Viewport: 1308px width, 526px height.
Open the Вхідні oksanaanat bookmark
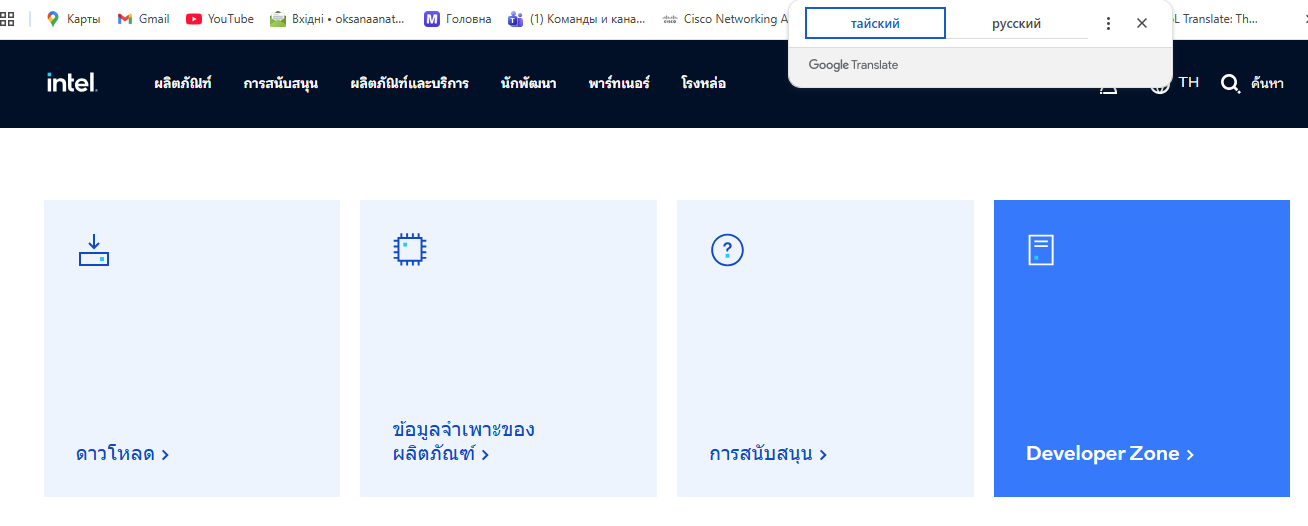point(338,19)
